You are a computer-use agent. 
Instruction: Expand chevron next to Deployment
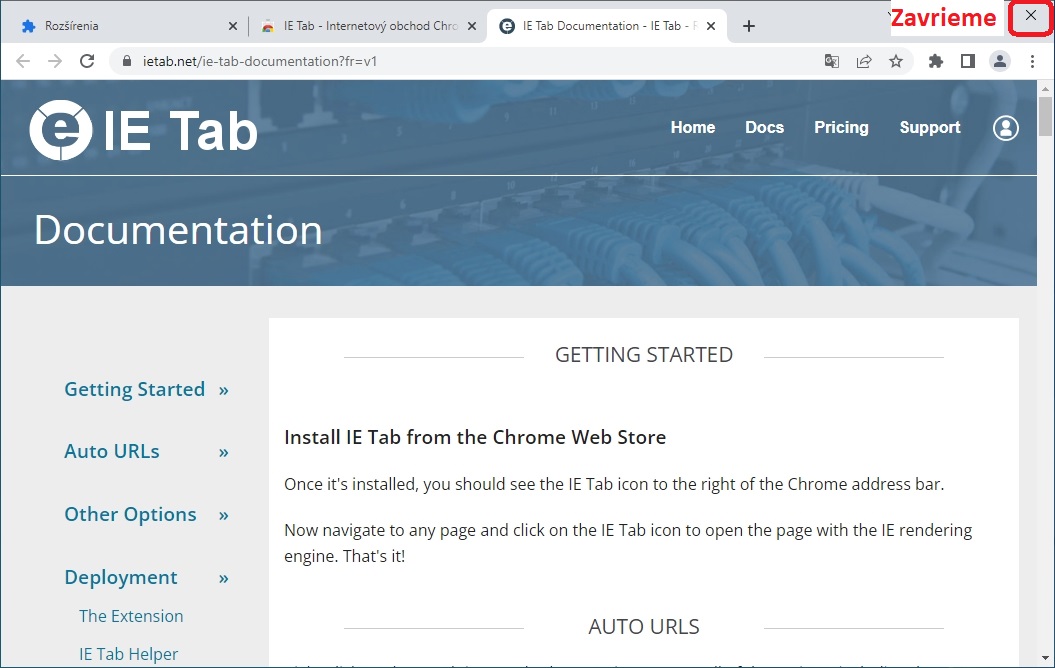click(223, 578)
